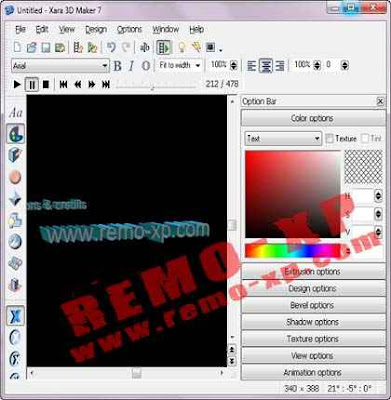
Task: Click the X style icon in sidebar
Action: 15,316
